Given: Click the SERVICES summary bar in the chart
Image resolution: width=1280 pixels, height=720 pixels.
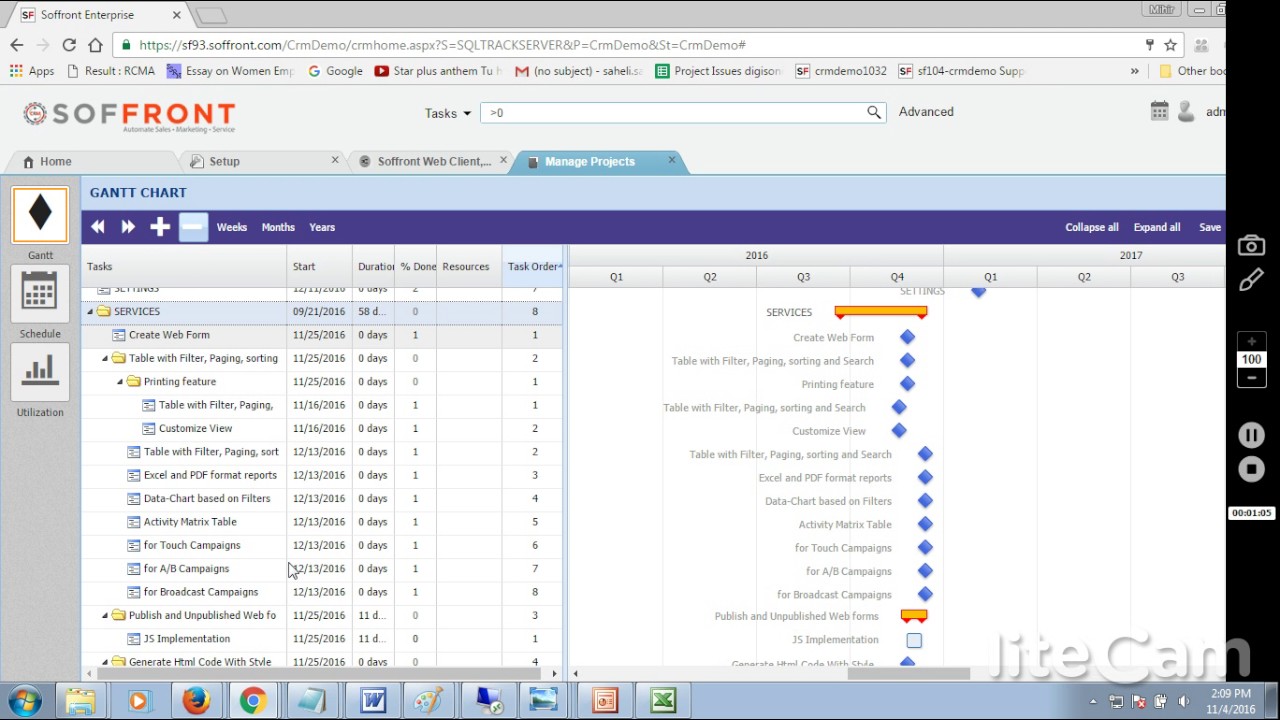Looking at the screenshot, I should point(881,312).
